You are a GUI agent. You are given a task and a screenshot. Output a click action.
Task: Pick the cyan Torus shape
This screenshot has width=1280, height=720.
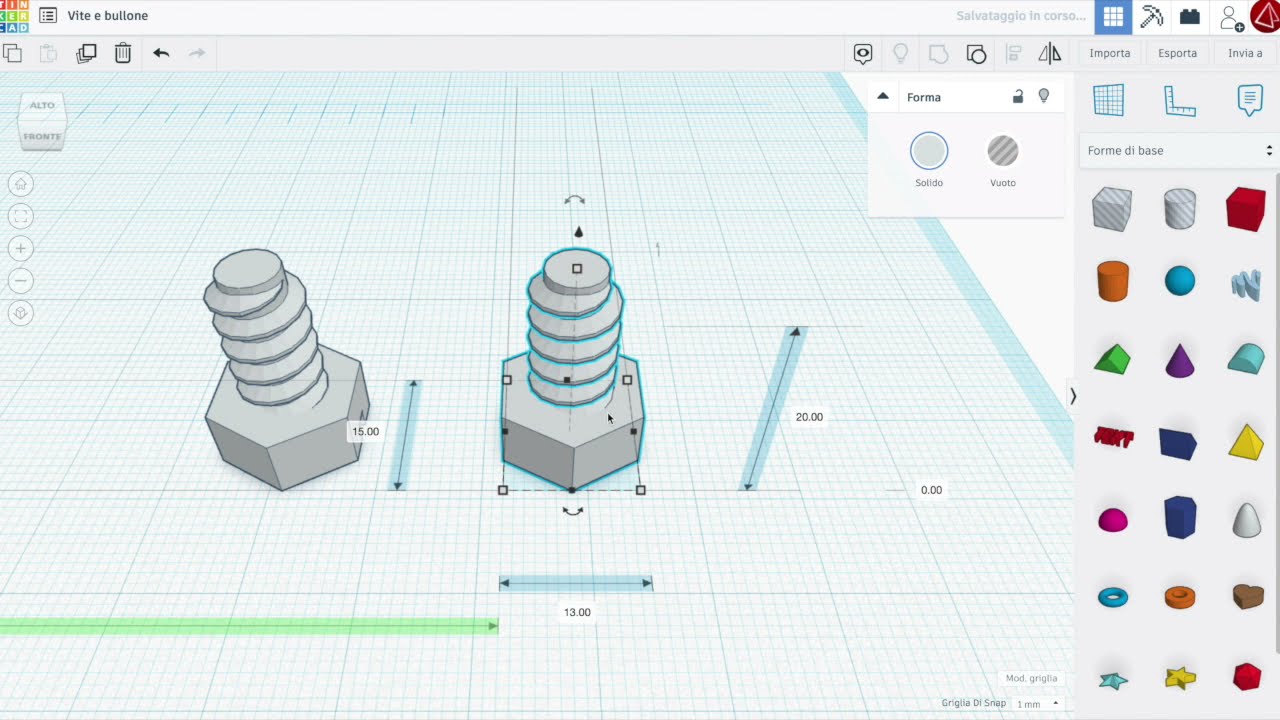click(1113, 597)
